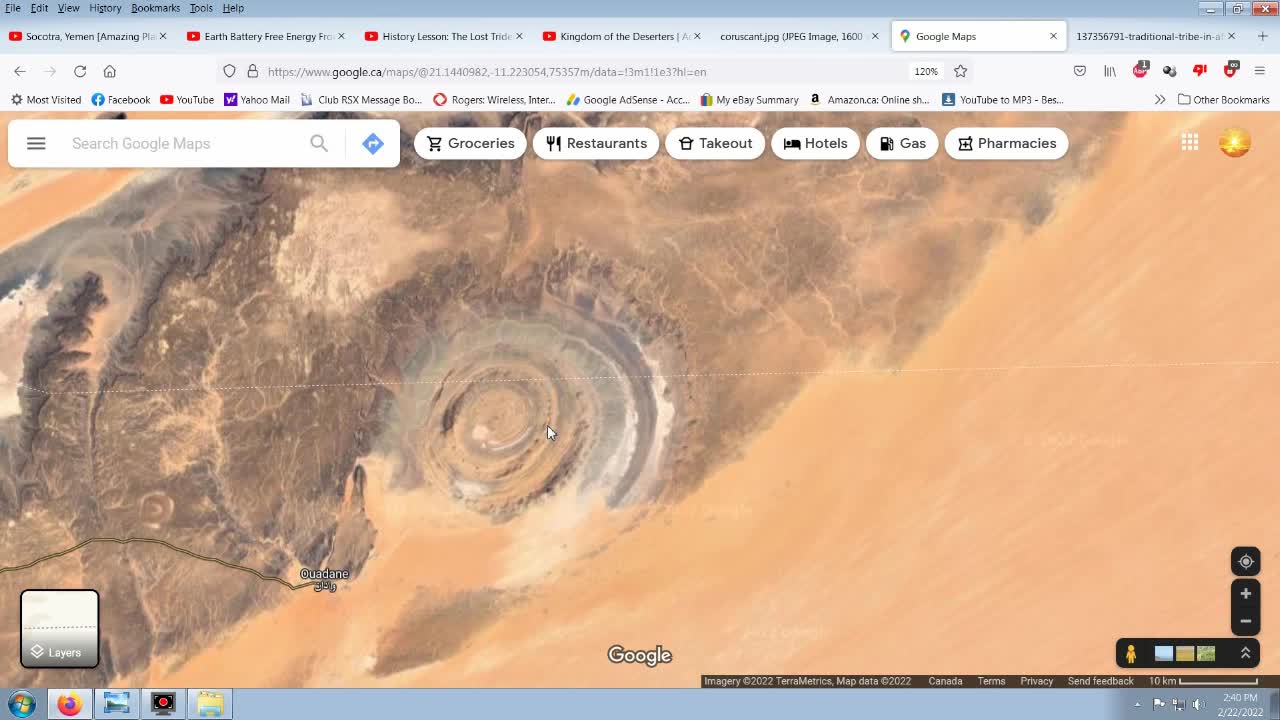This screenshot has height=720, width=1280.
Task: Bookmark this page with the star
Action: pos(961,71)
